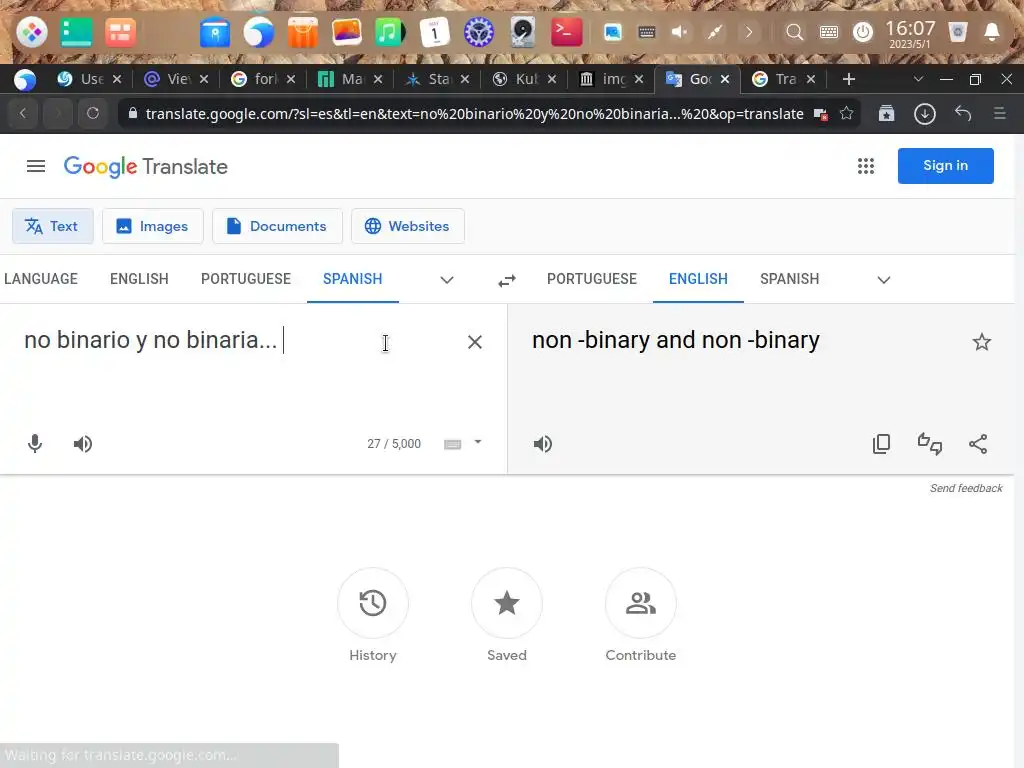This screenshot has height=768, width=1024.
Task: Copy the translation to clipboard
Action: pyautogui.click(x=882, y=444)
